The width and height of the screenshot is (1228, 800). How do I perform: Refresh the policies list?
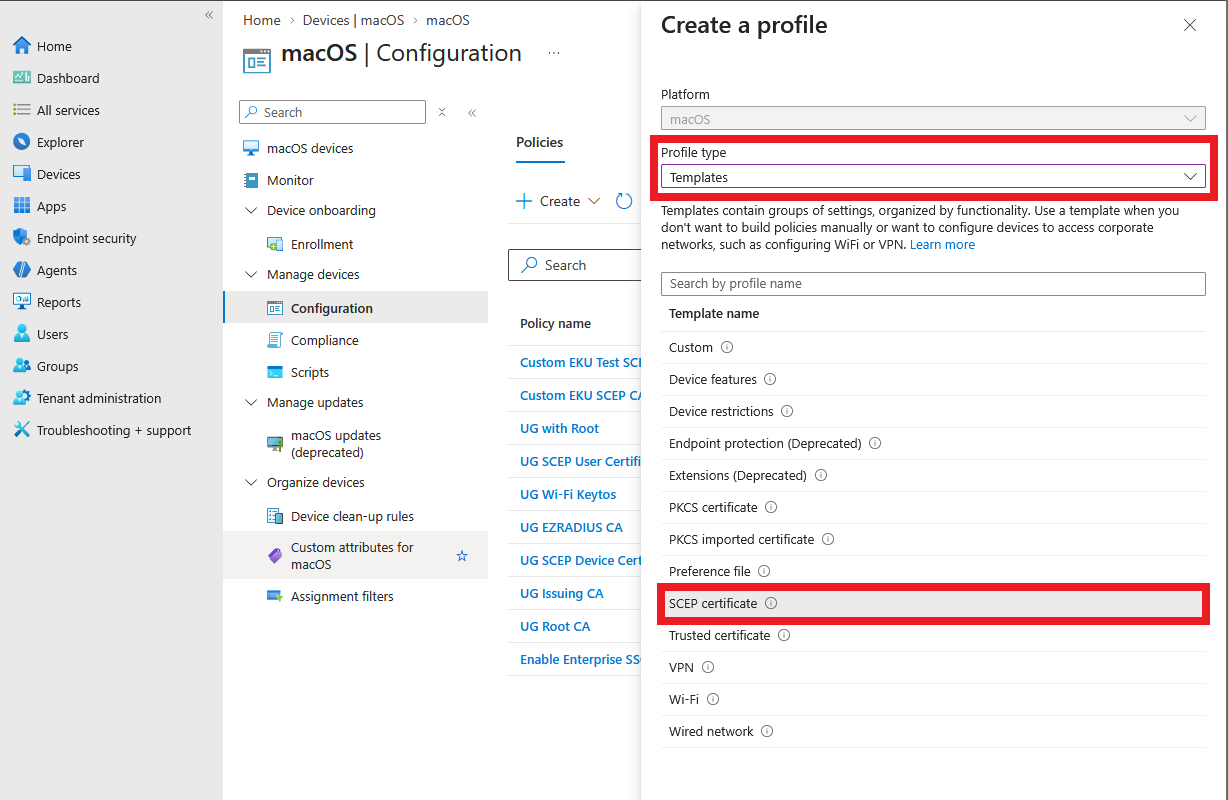(x=624, y=201)
